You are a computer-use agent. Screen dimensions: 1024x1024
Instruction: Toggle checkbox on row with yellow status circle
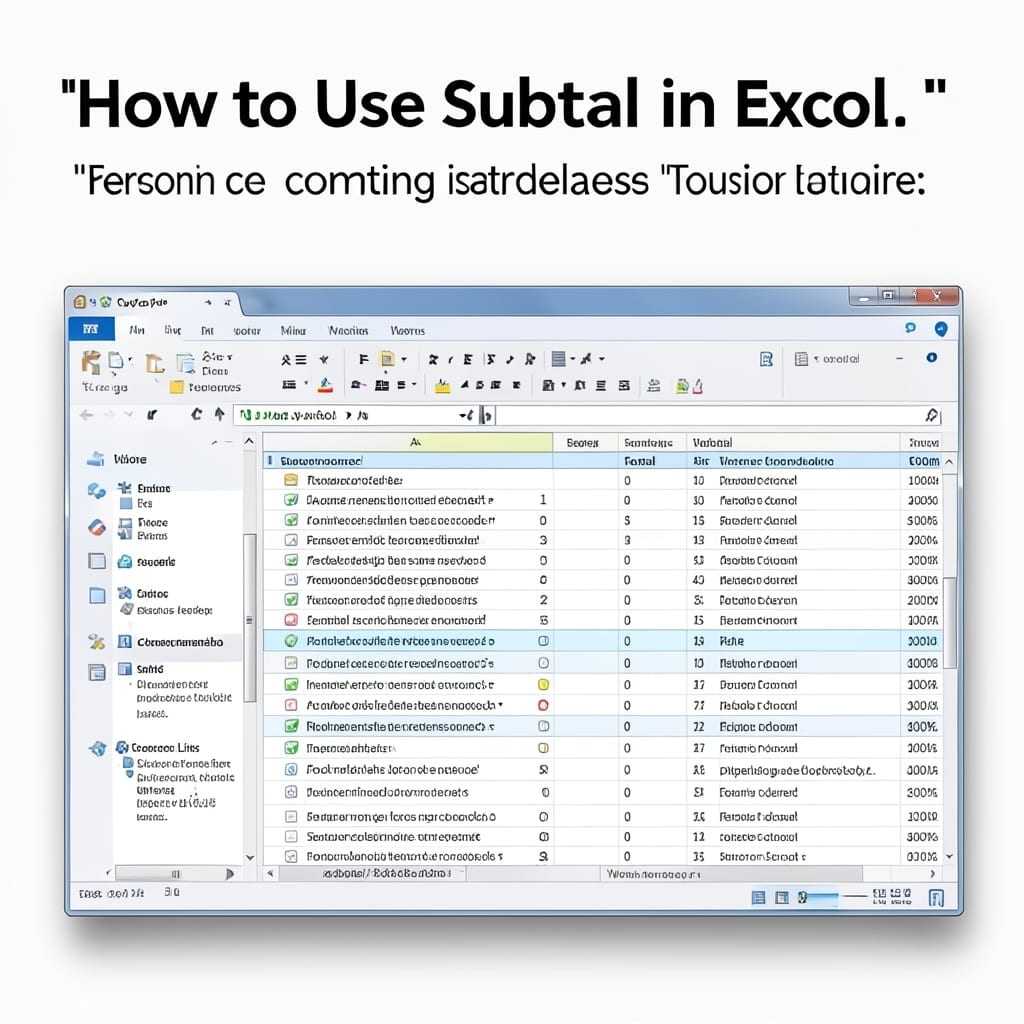[291, 684]
